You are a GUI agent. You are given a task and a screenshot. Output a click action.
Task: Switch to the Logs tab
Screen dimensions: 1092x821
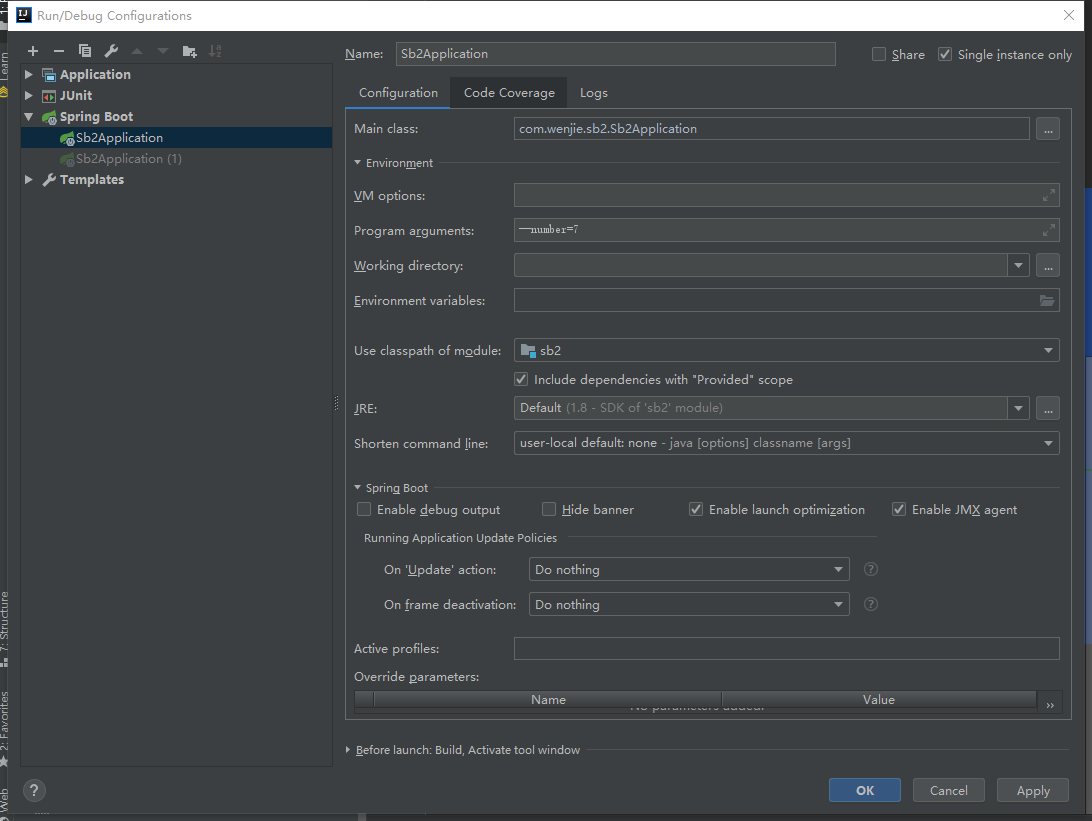coord(593,93)
